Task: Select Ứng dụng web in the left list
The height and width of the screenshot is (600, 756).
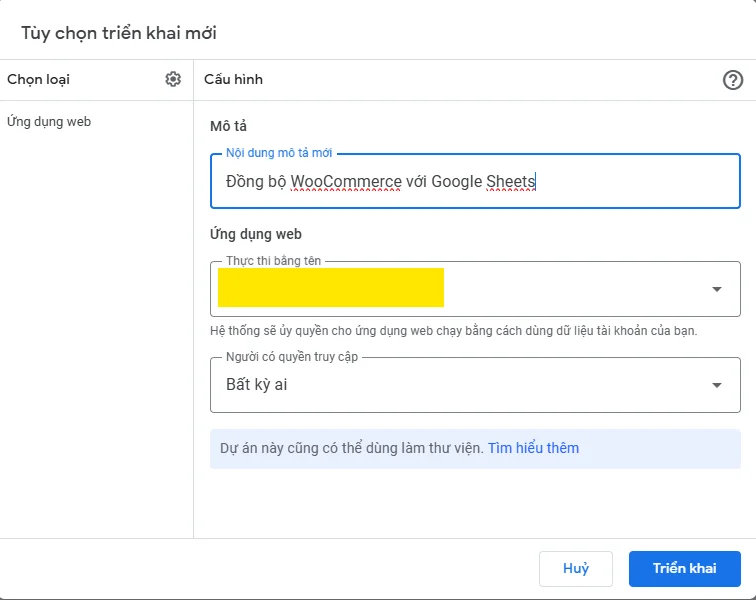Action: point(49,122)
